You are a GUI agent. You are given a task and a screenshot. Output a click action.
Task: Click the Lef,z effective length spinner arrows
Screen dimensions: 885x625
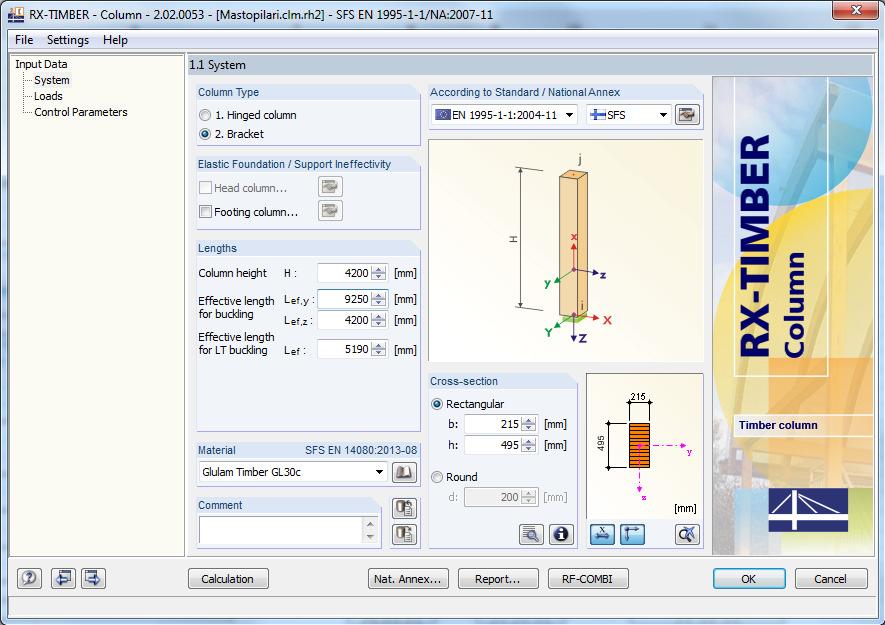pyautogui.click(x=379, y=320)
